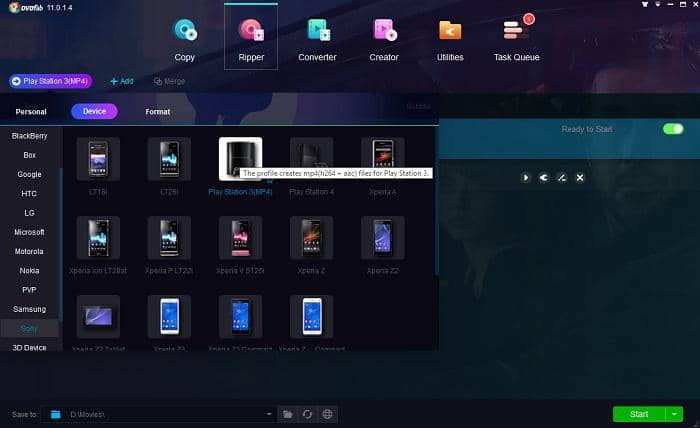Expand the Save to path dropdown arrow

269,414
